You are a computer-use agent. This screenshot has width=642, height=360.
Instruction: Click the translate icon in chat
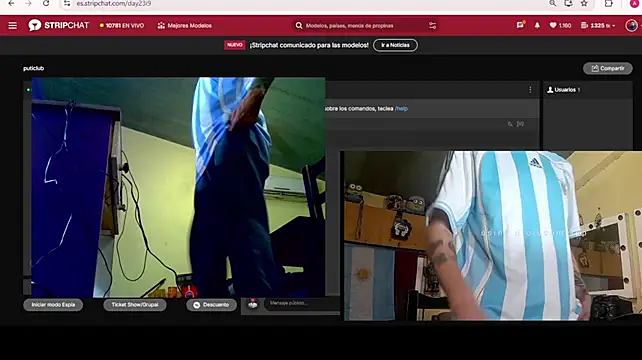pos(510,124)
